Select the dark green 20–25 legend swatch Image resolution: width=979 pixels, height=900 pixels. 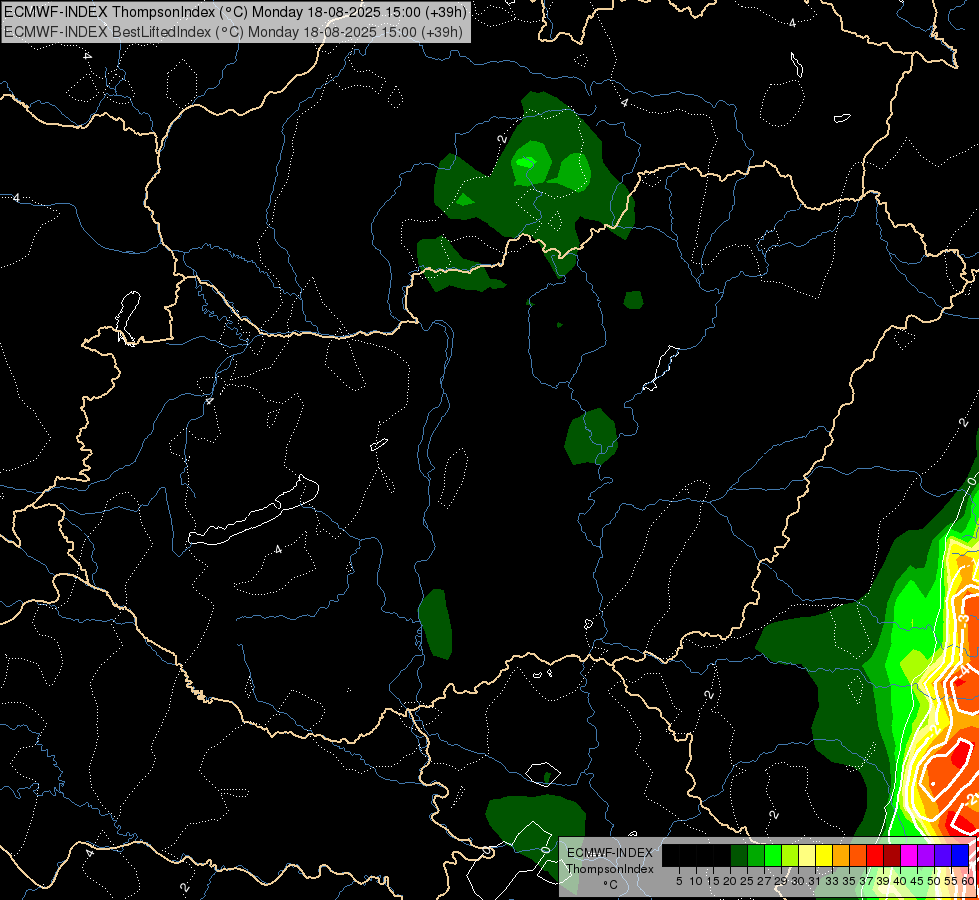[x=739, y=855]
